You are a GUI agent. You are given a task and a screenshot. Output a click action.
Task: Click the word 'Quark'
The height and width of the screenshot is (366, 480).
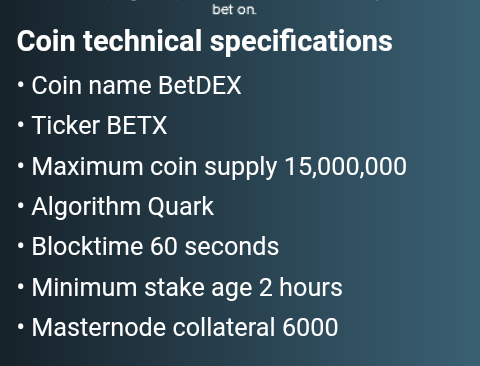tap(181, 207)
